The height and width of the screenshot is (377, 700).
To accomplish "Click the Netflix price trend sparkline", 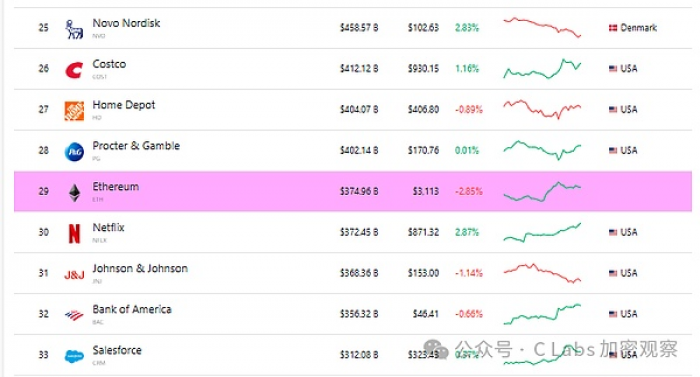I will coord(542,233).
